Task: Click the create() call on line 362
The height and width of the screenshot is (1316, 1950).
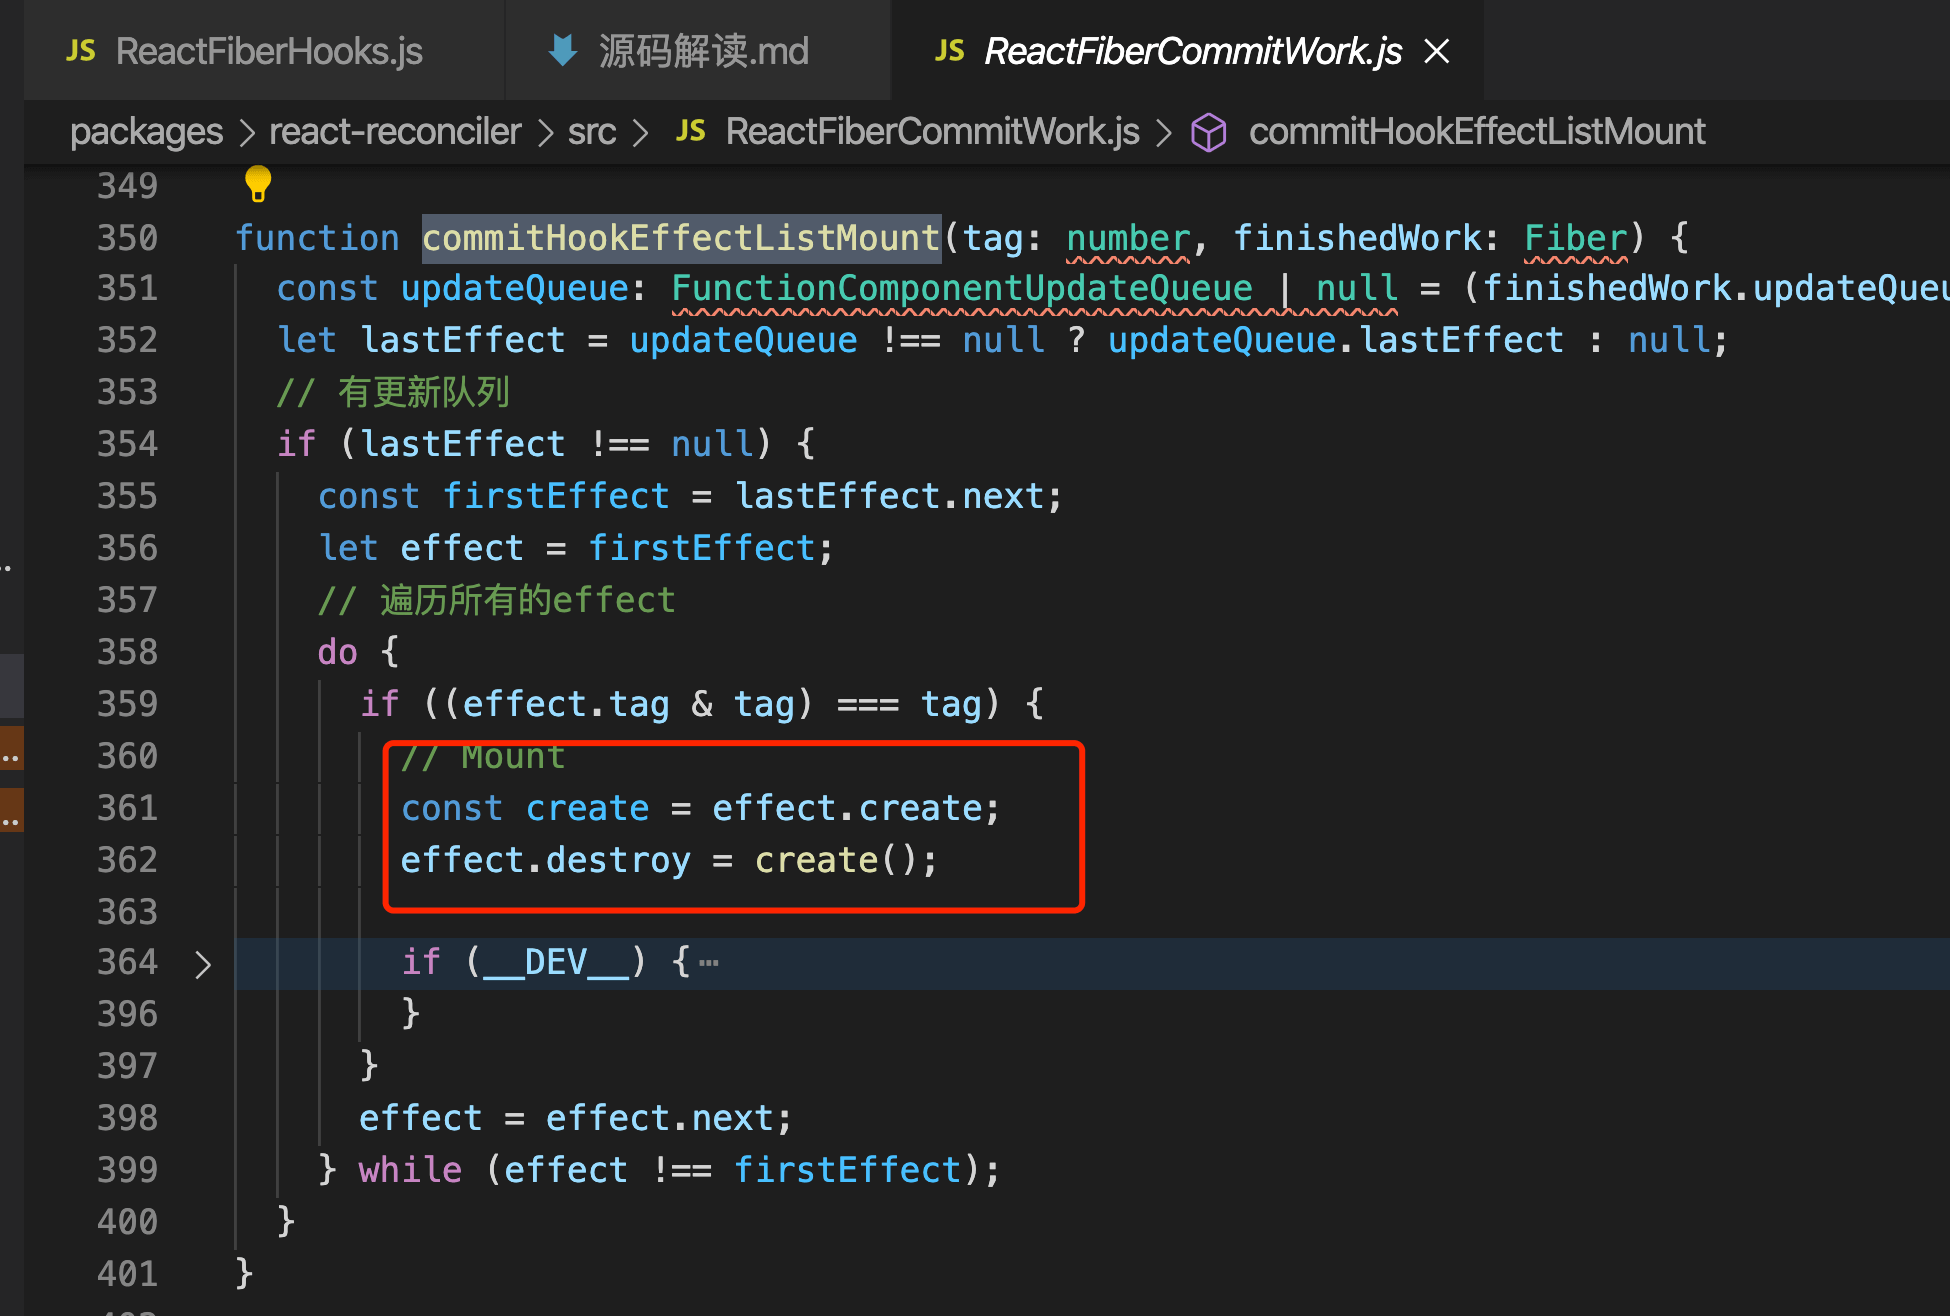Action: point(836,860)
